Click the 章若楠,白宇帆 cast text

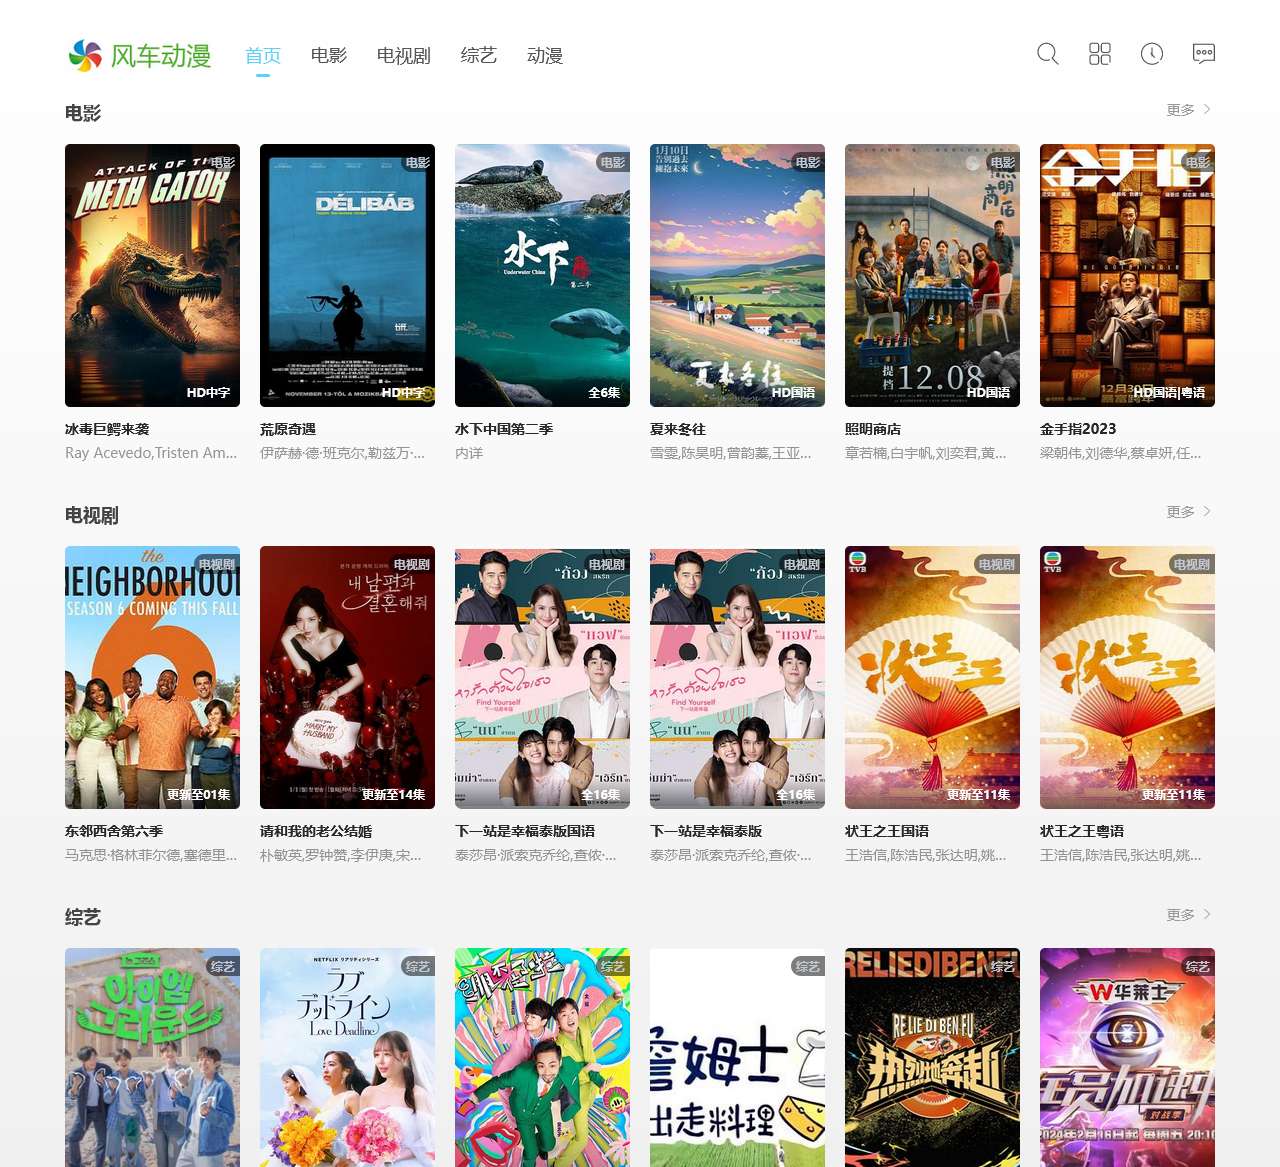pos(925,453)
